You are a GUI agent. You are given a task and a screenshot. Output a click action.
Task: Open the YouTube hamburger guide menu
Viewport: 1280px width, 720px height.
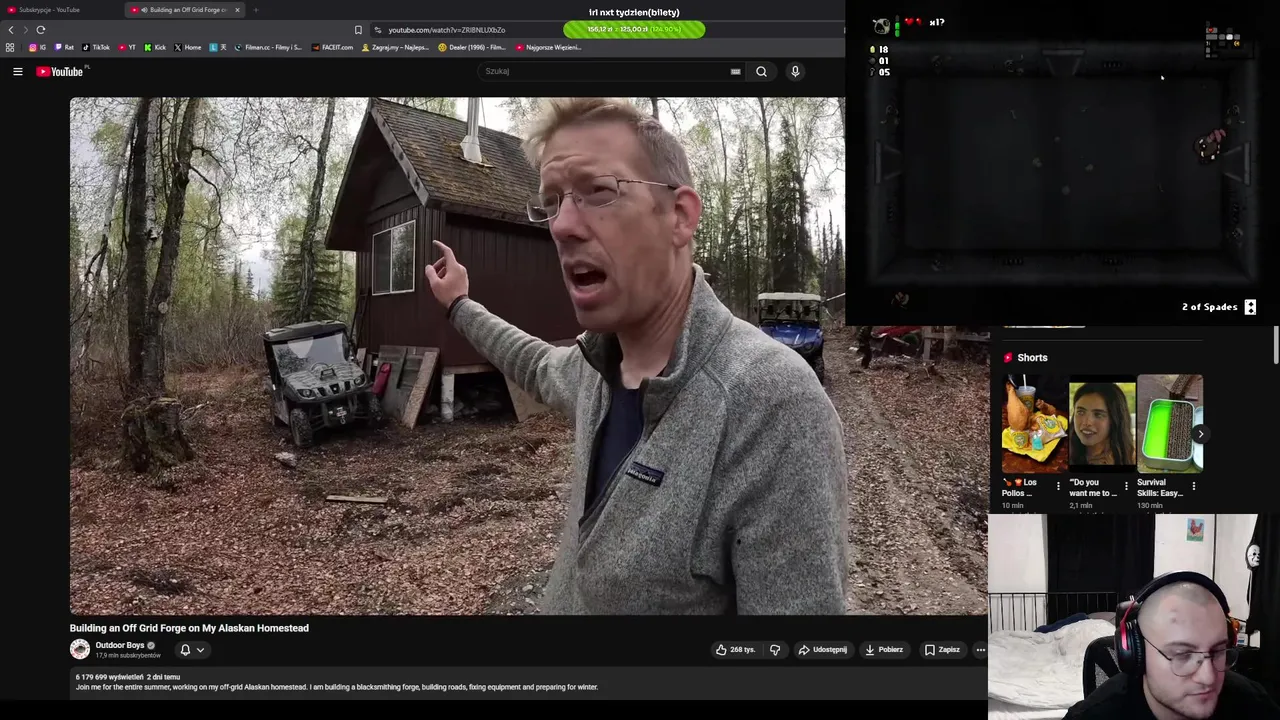pyautogui.click(x=17, y=71)
